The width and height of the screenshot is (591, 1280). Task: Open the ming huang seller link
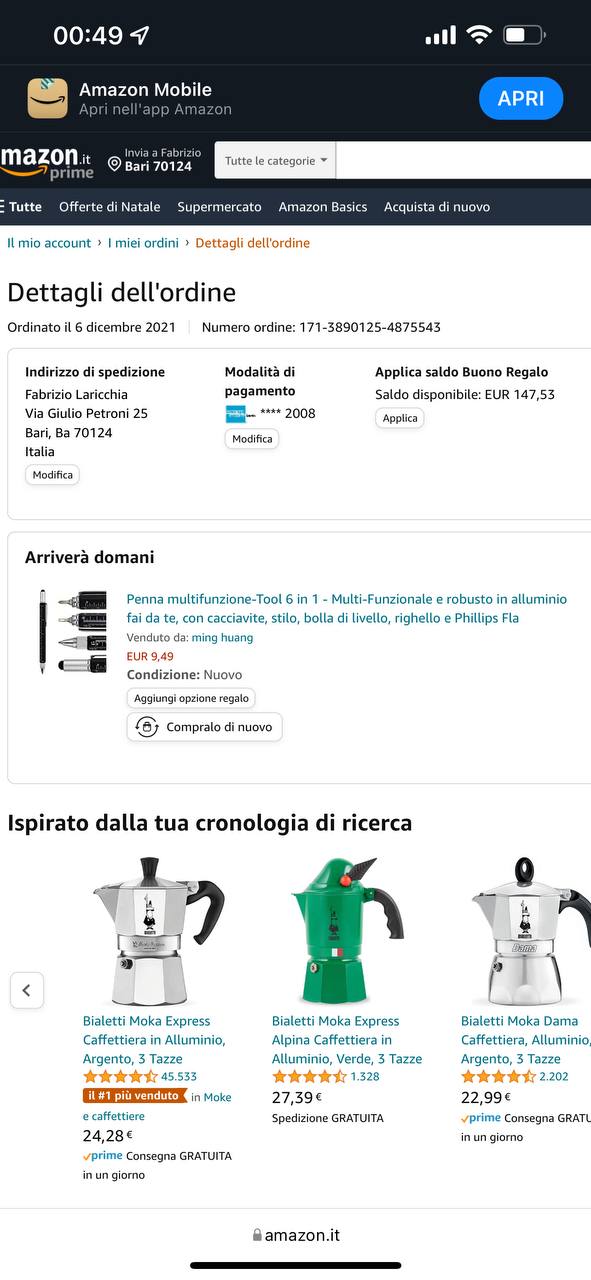222,638
